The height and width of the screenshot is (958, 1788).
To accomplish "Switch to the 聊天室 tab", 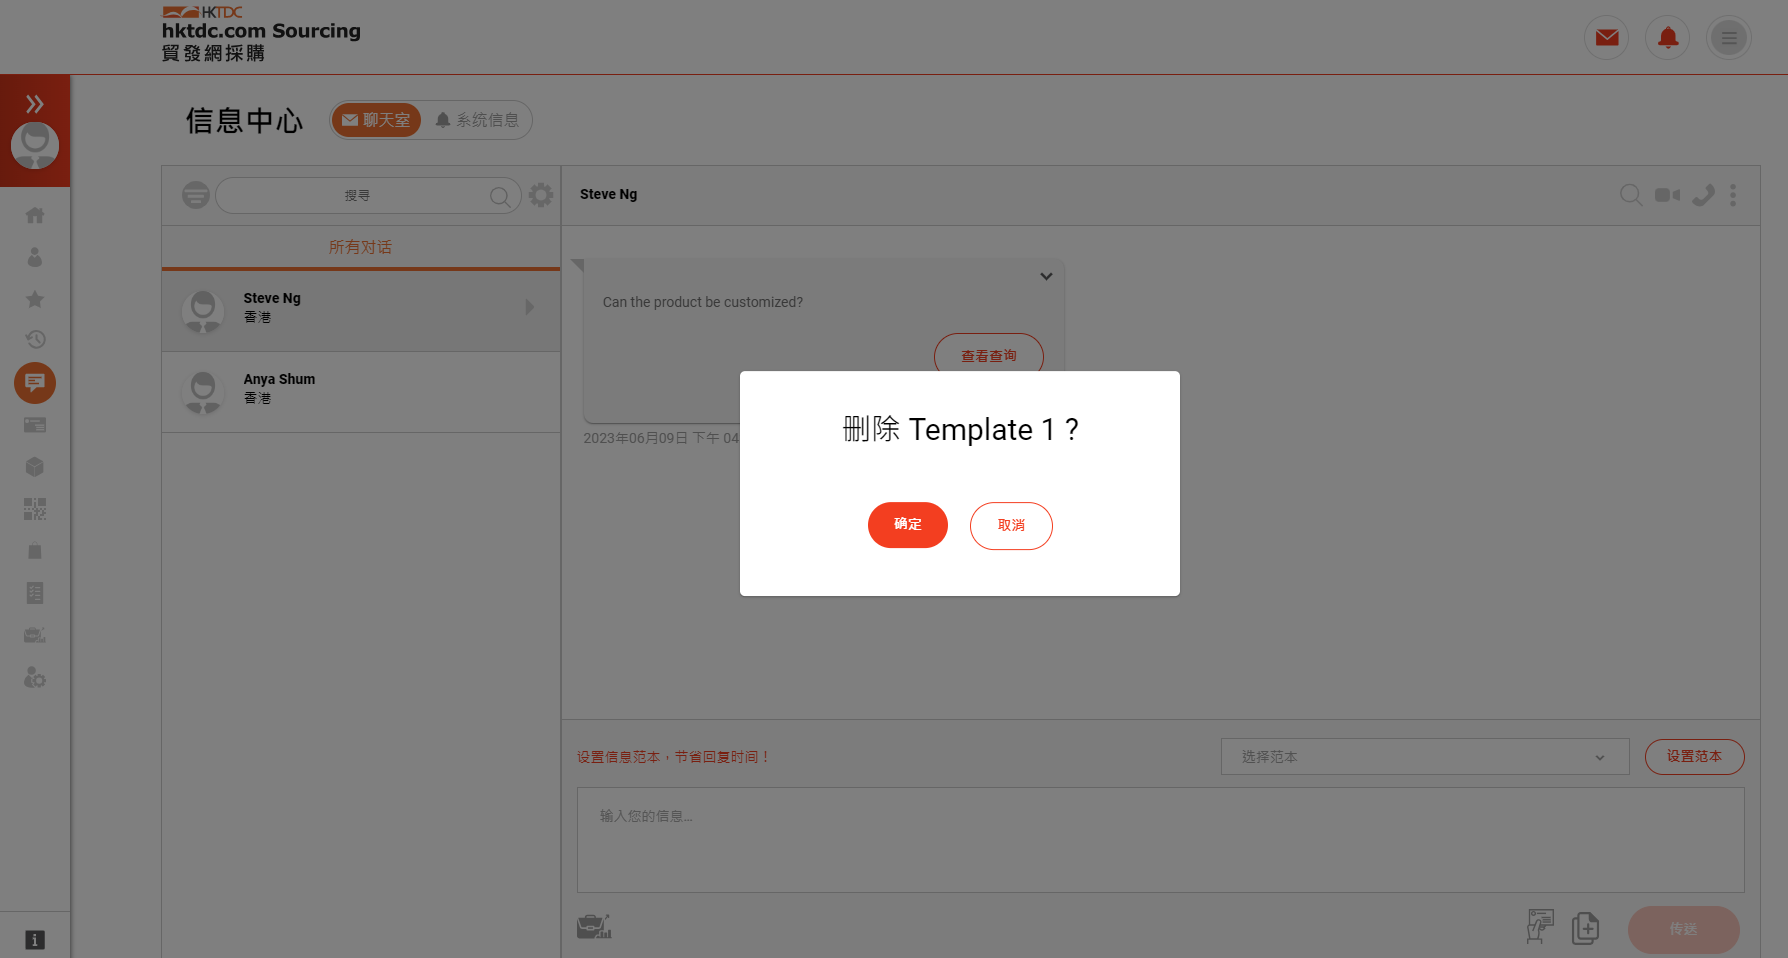I will (376, 120).
